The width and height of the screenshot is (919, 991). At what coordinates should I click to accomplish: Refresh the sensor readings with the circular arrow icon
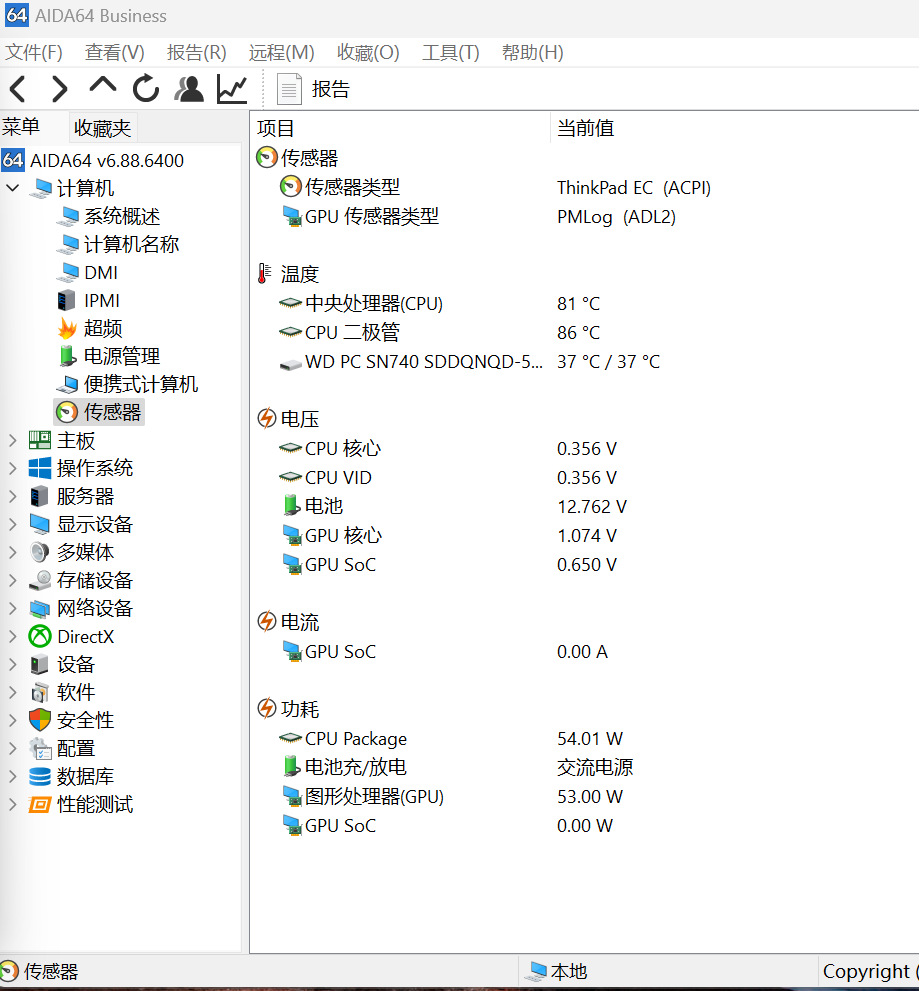click(x=145, y=88)
